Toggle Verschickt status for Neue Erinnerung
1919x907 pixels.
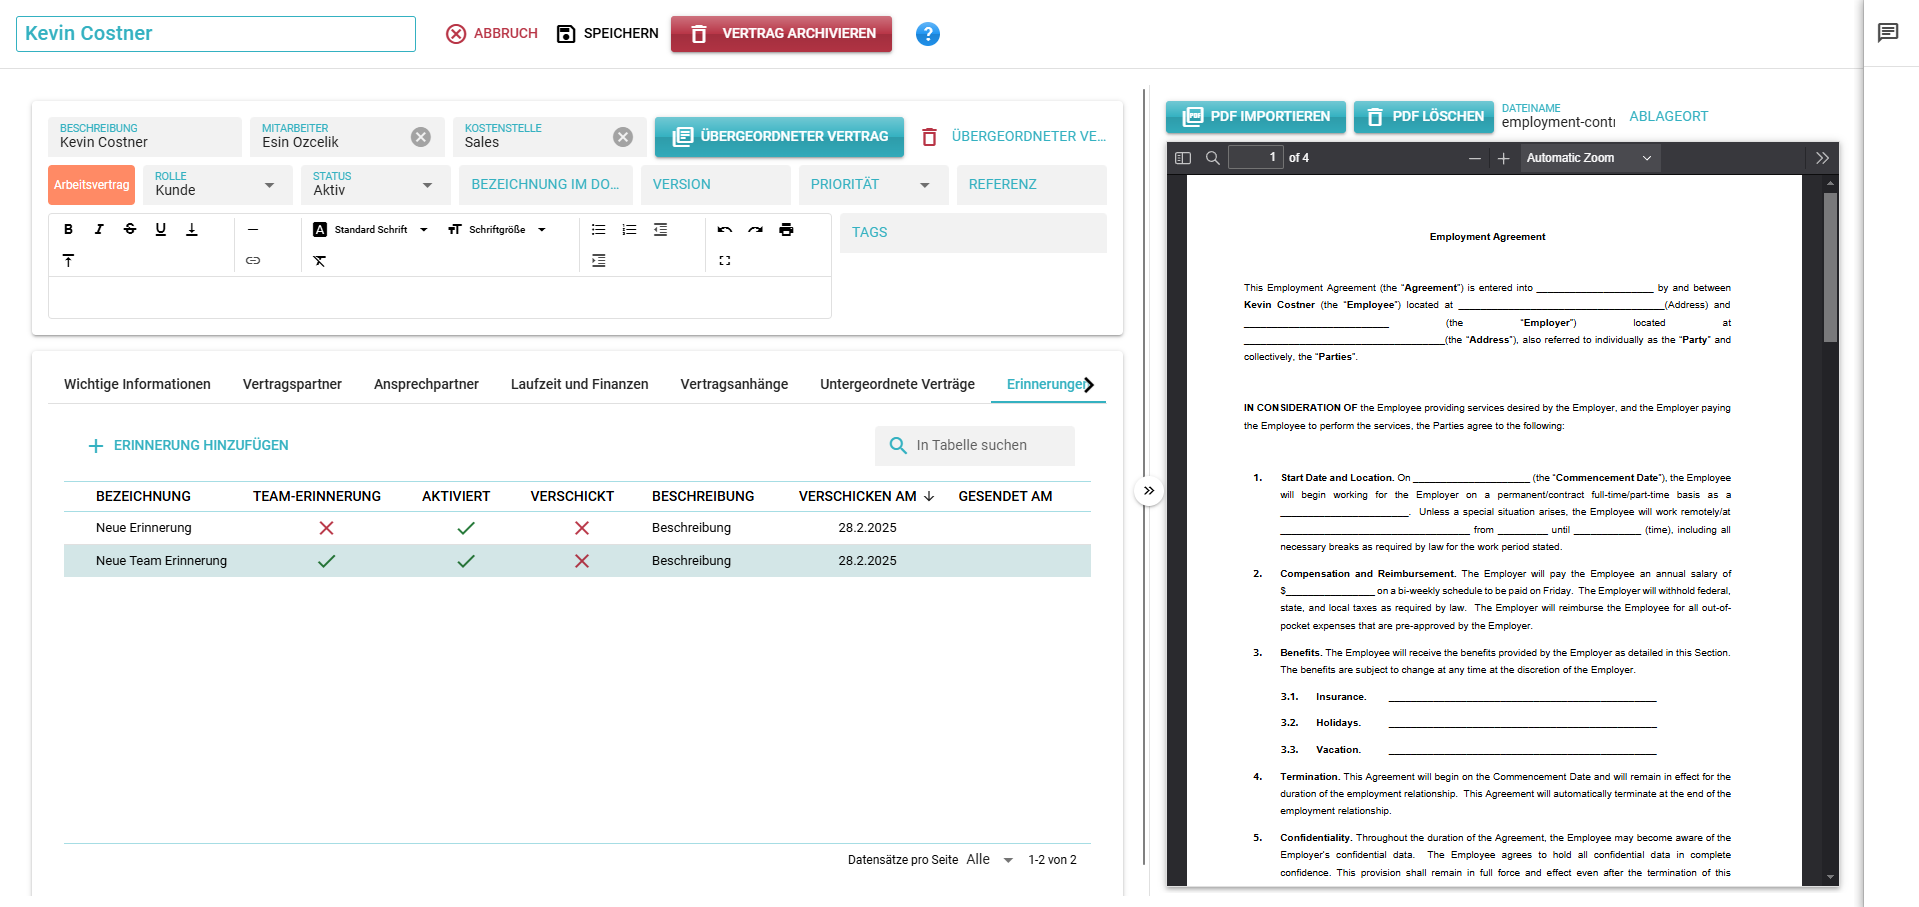click(581, 528)
